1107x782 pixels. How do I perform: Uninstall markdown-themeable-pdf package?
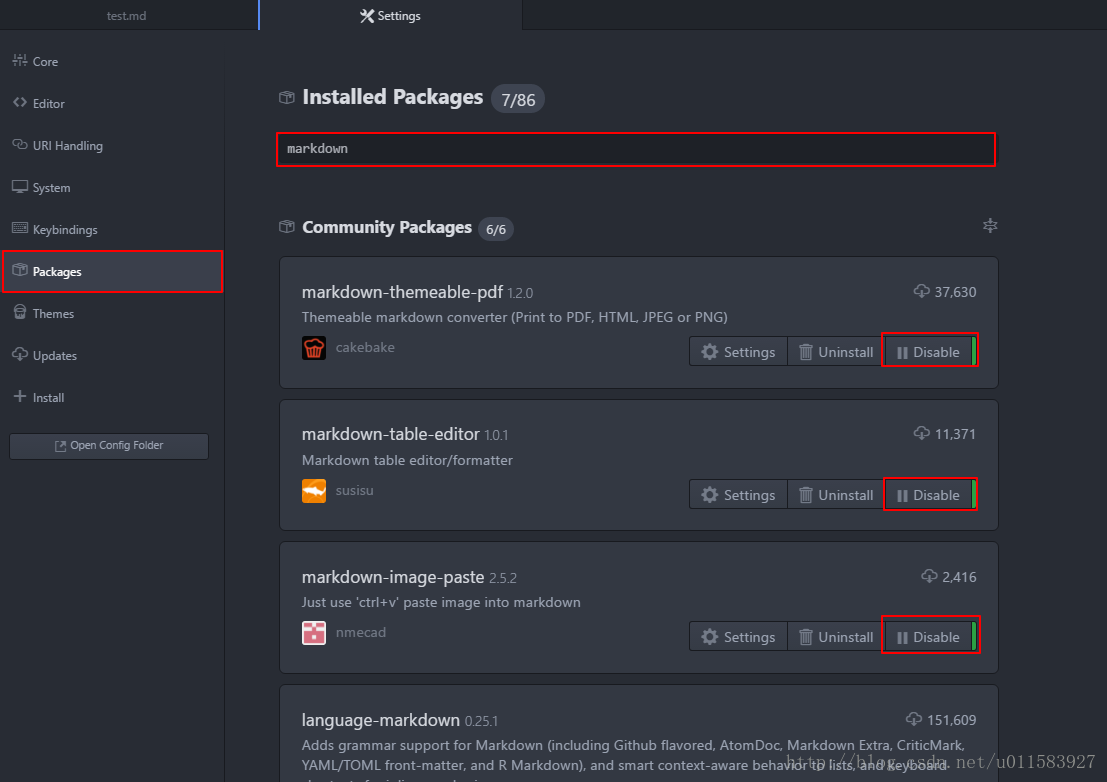(x=835, y=352)
